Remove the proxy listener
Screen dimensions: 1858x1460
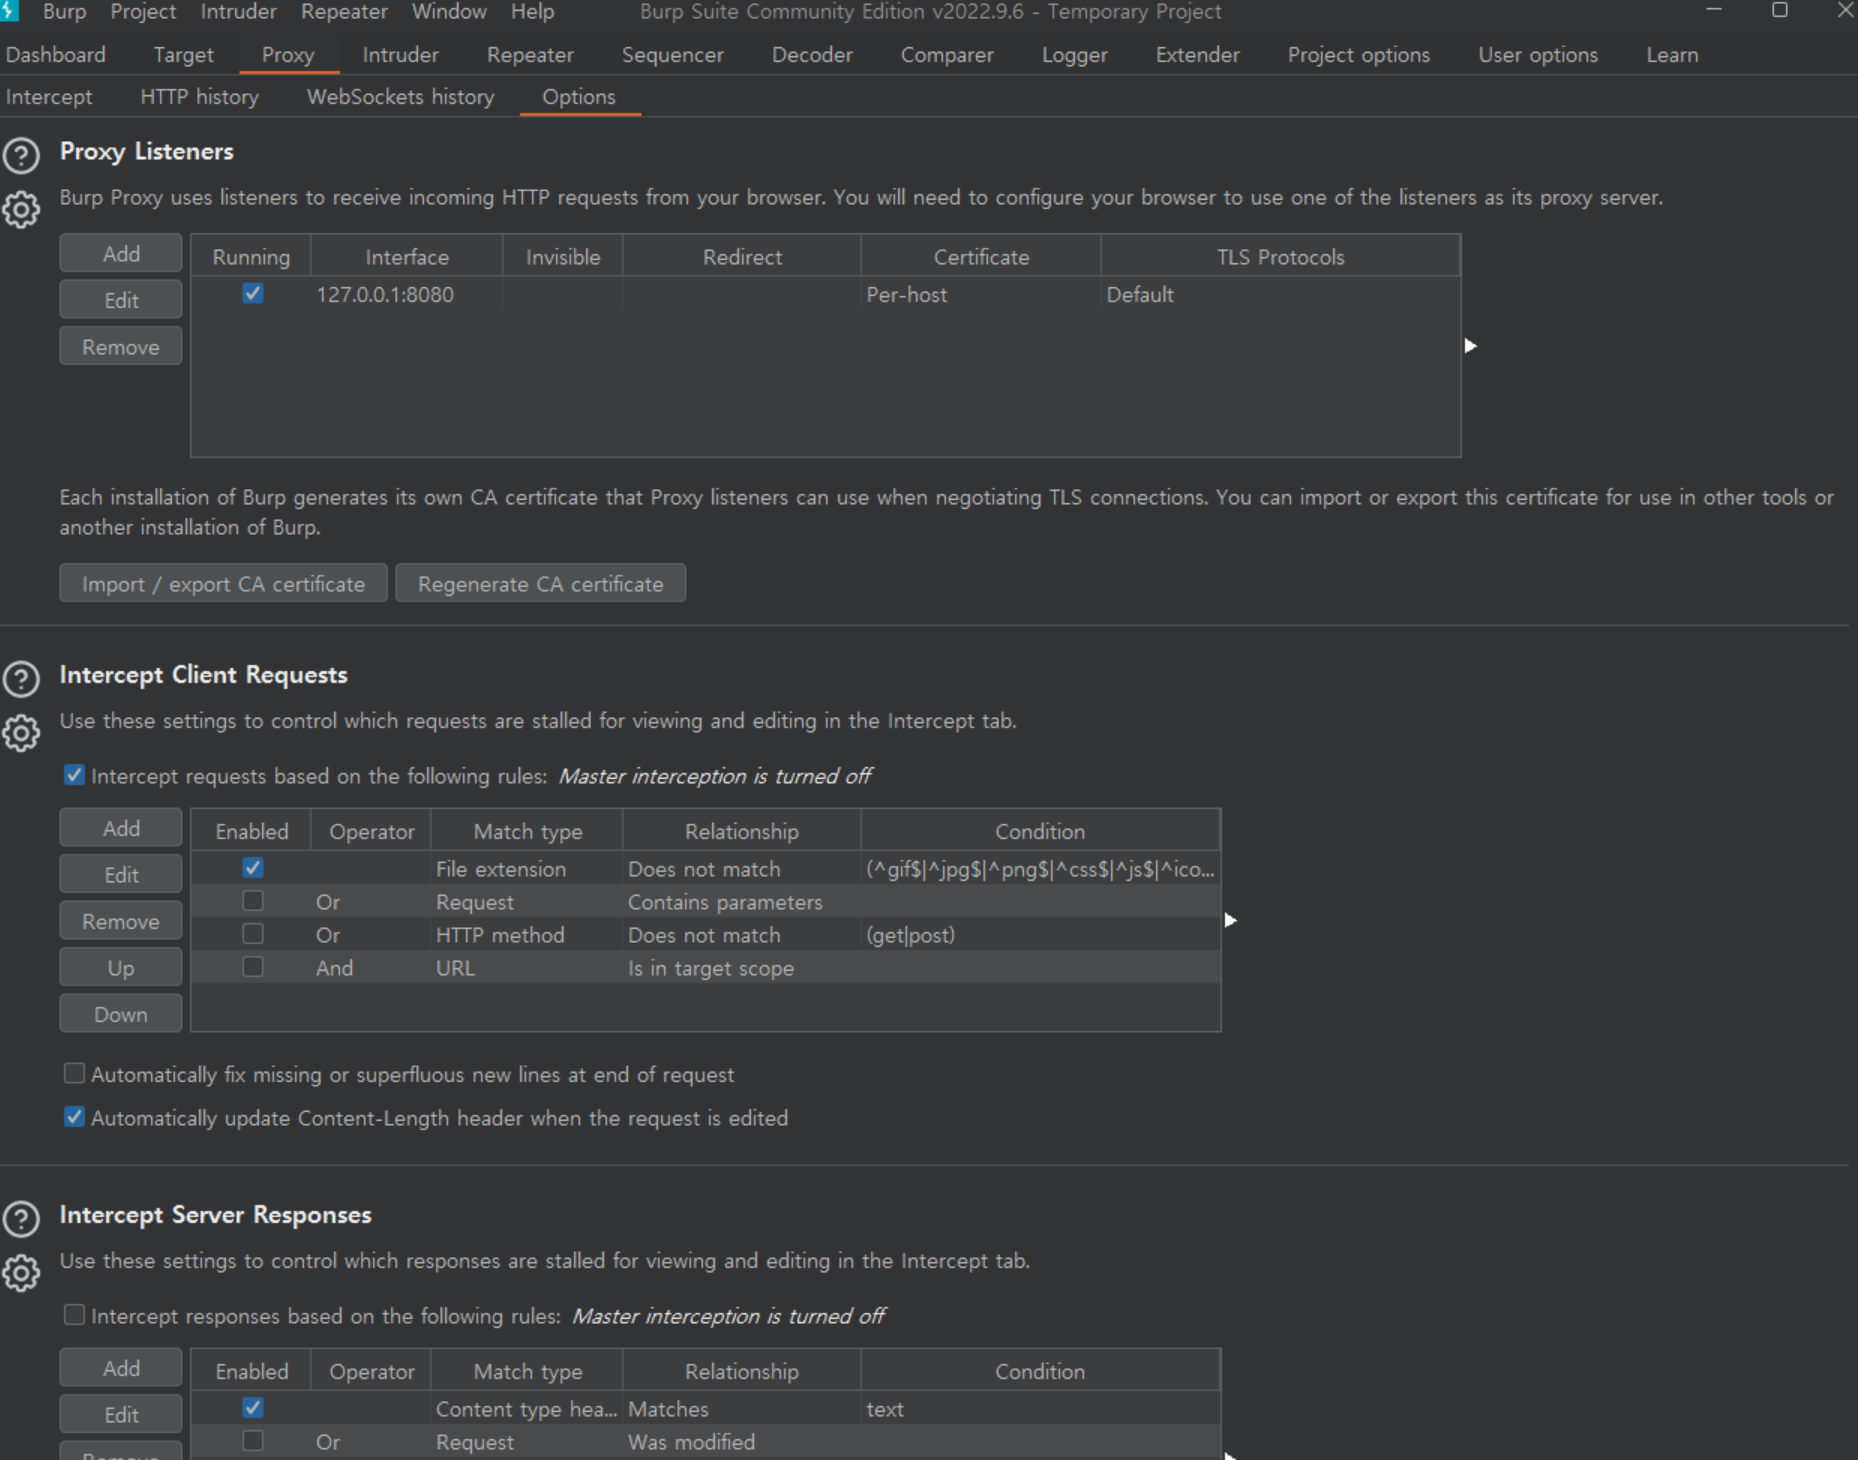pos(121,346)
